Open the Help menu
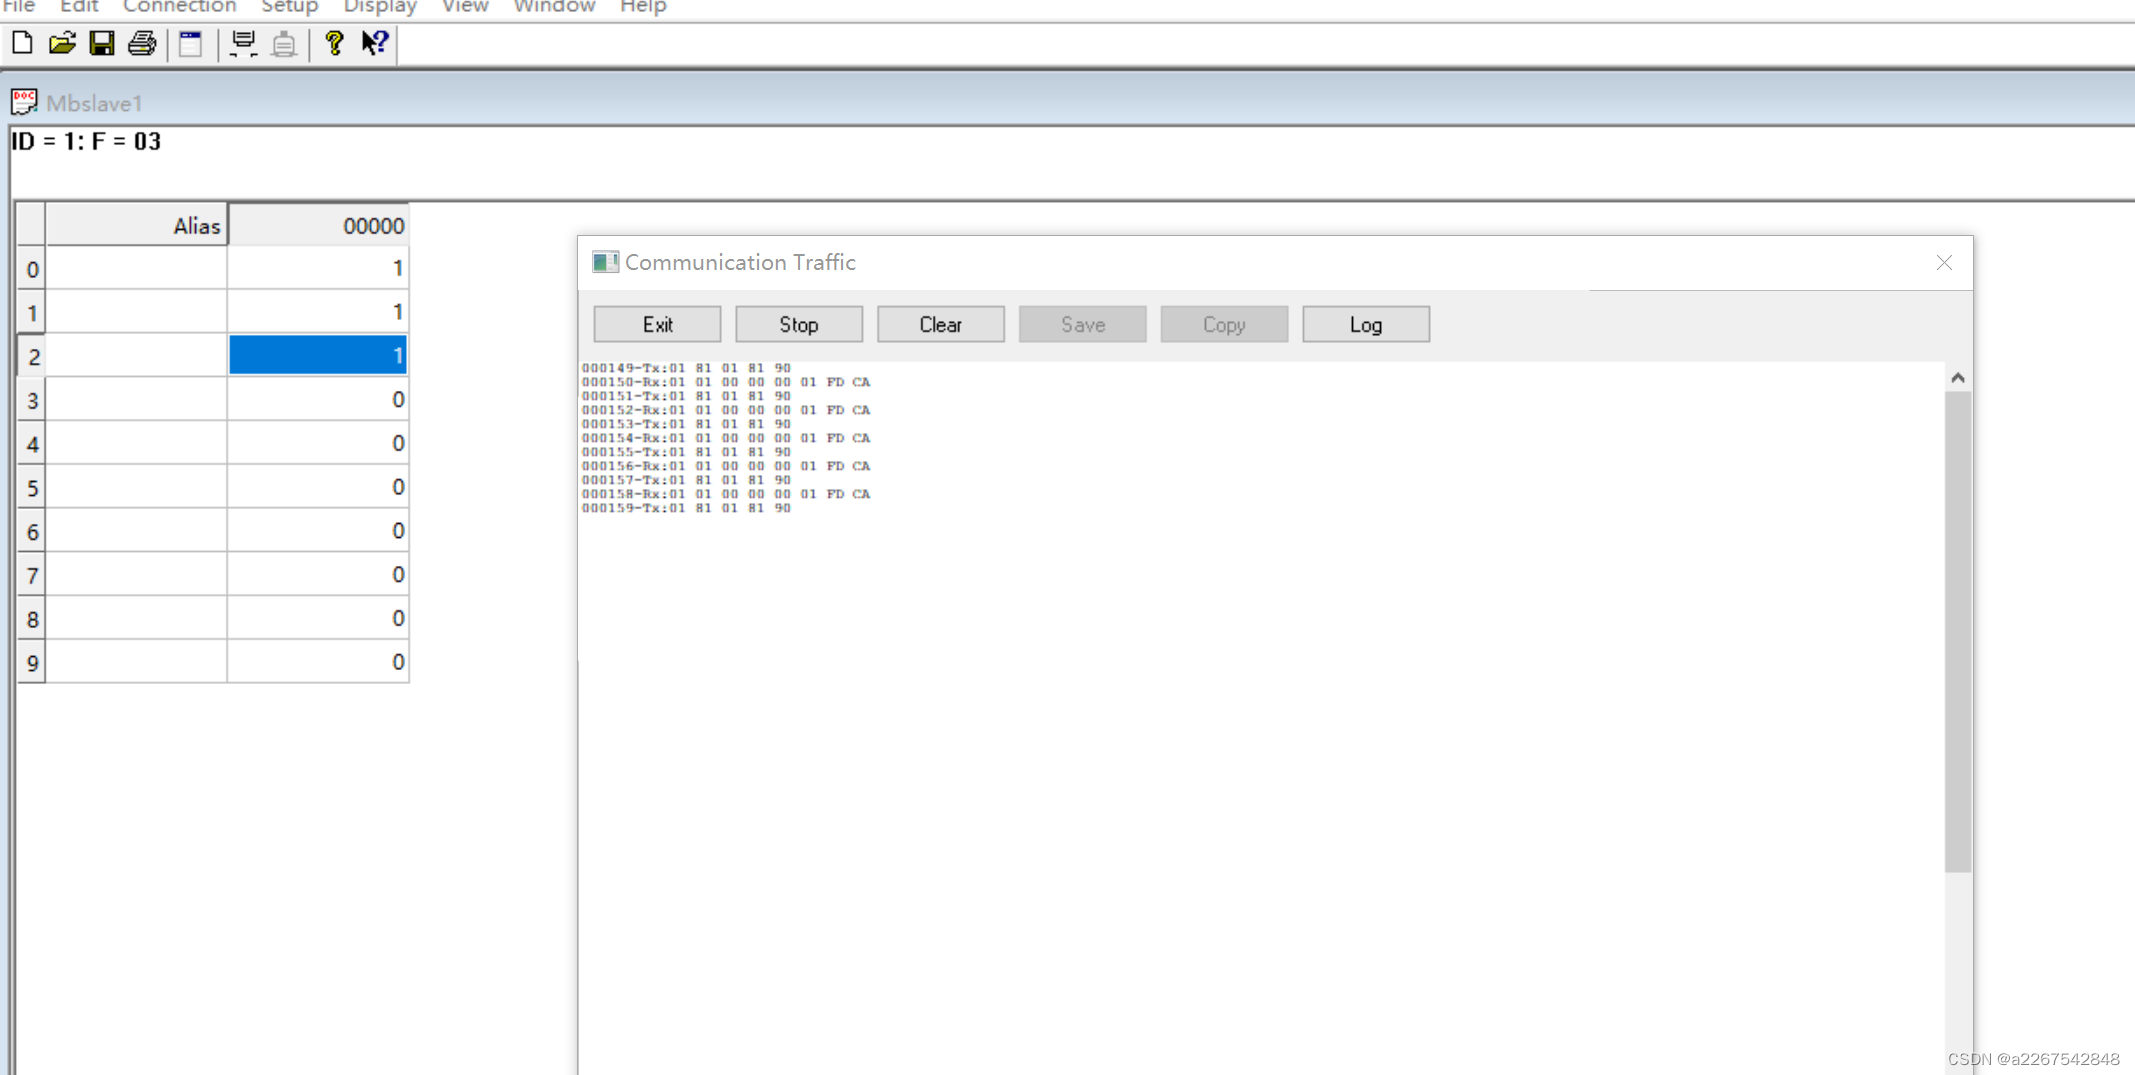2135x1075 pixels. [x=643, y=7]
